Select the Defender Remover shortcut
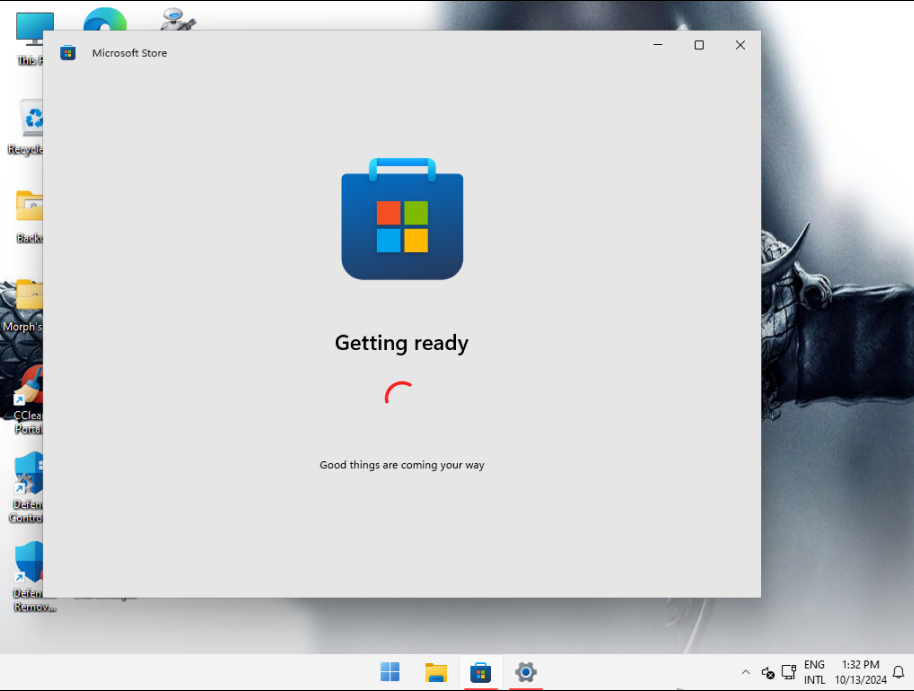 coord(32,576)
